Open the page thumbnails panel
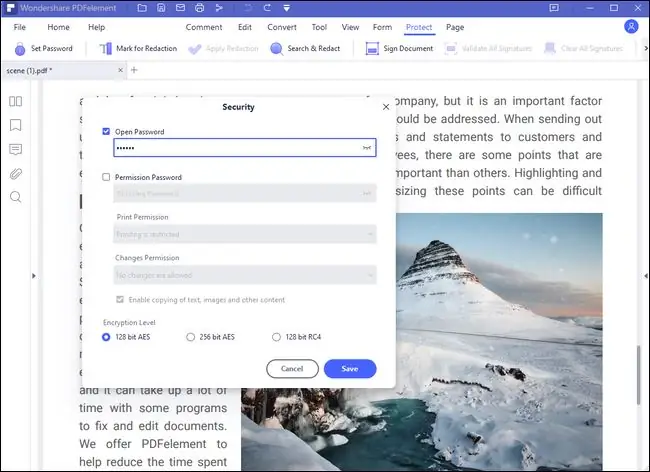Screen dimensions: 650x472 15,101
